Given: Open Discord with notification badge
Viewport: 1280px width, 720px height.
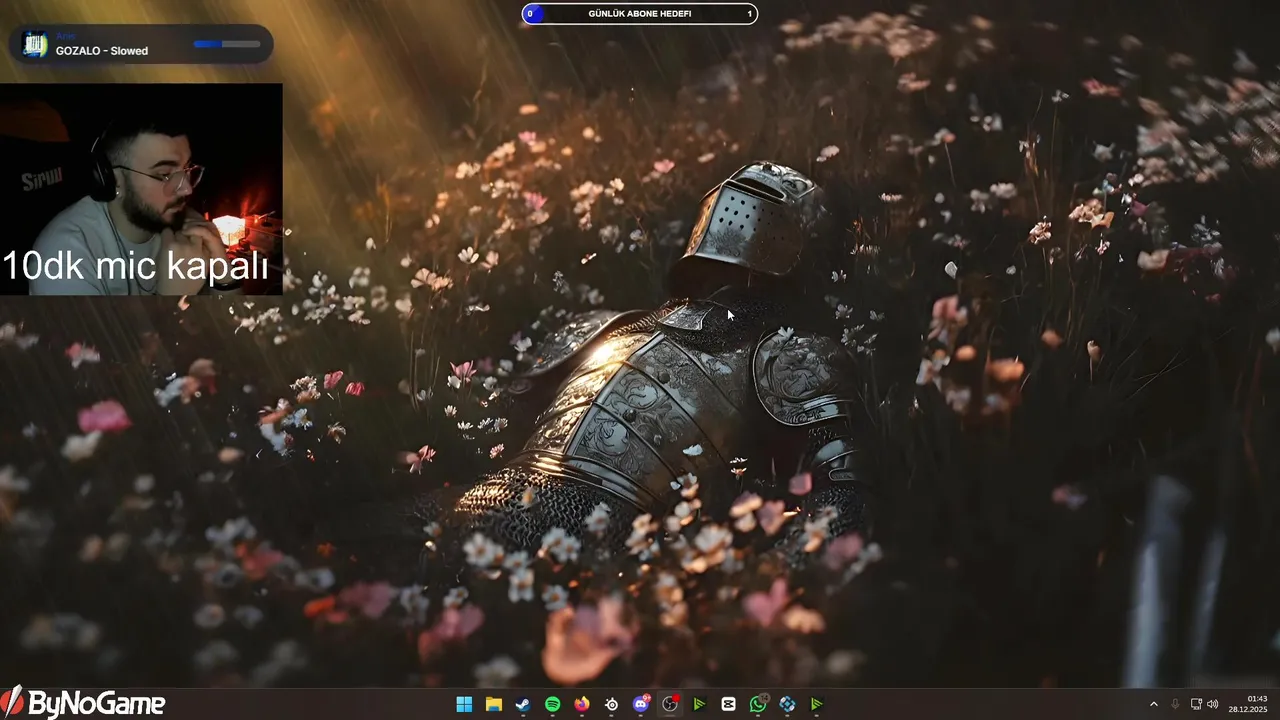Looking at the screenshot, I should (641, 704).
